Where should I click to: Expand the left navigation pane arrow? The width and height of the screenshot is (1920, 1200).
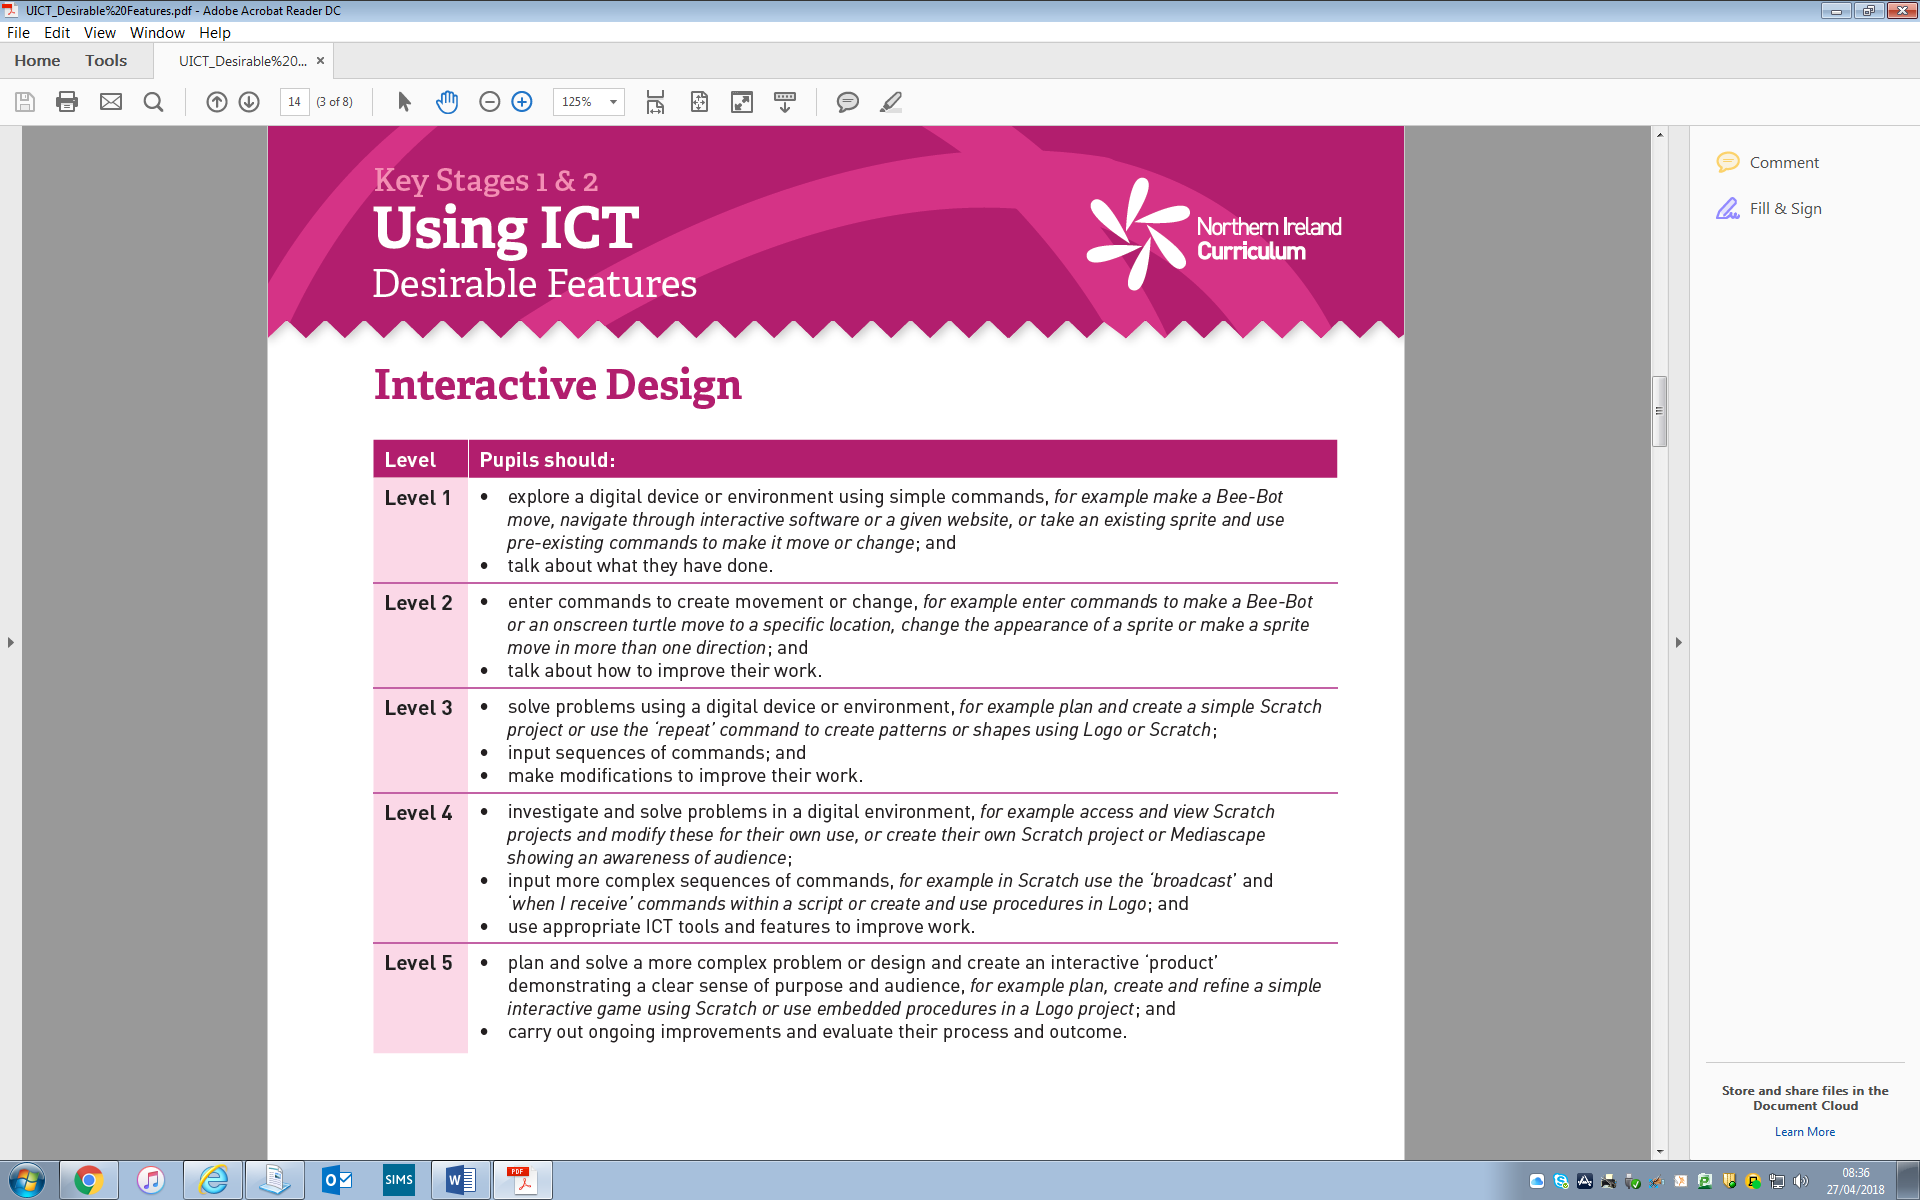tap(10, 642)
